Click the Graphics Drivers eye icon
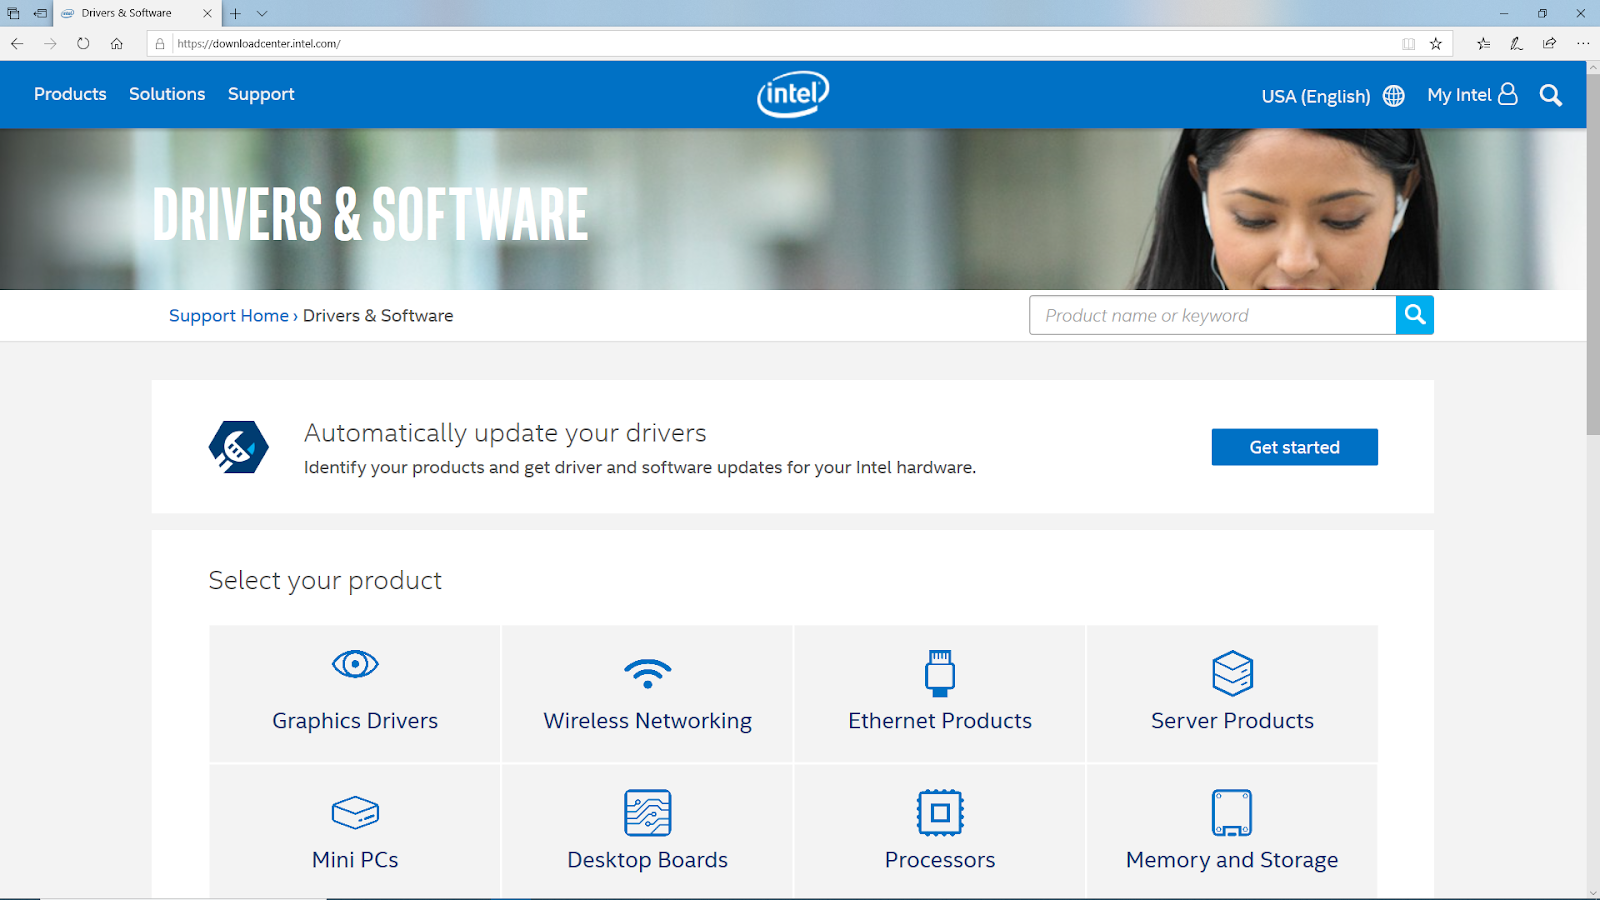1600x900 pixels. [355, 664]
